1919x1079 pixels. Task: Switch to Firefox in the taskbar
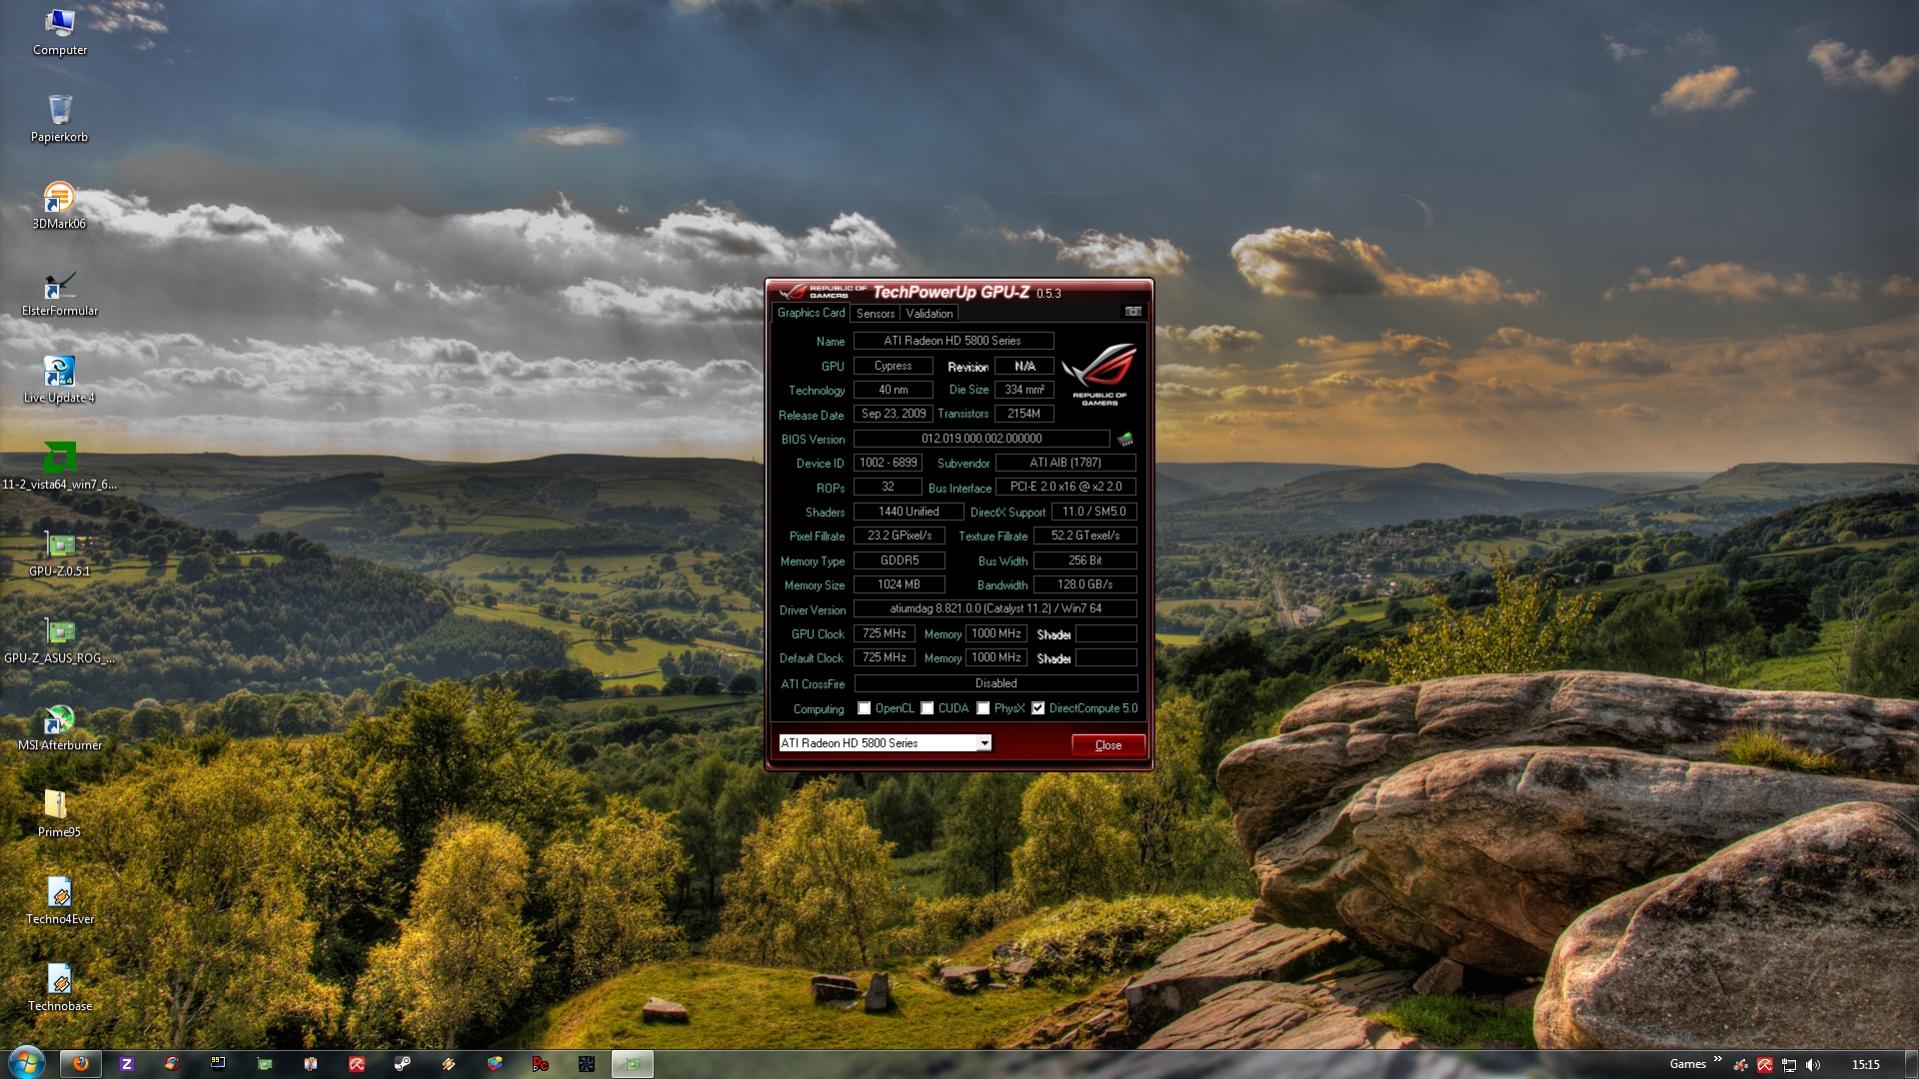[80, 1064]
